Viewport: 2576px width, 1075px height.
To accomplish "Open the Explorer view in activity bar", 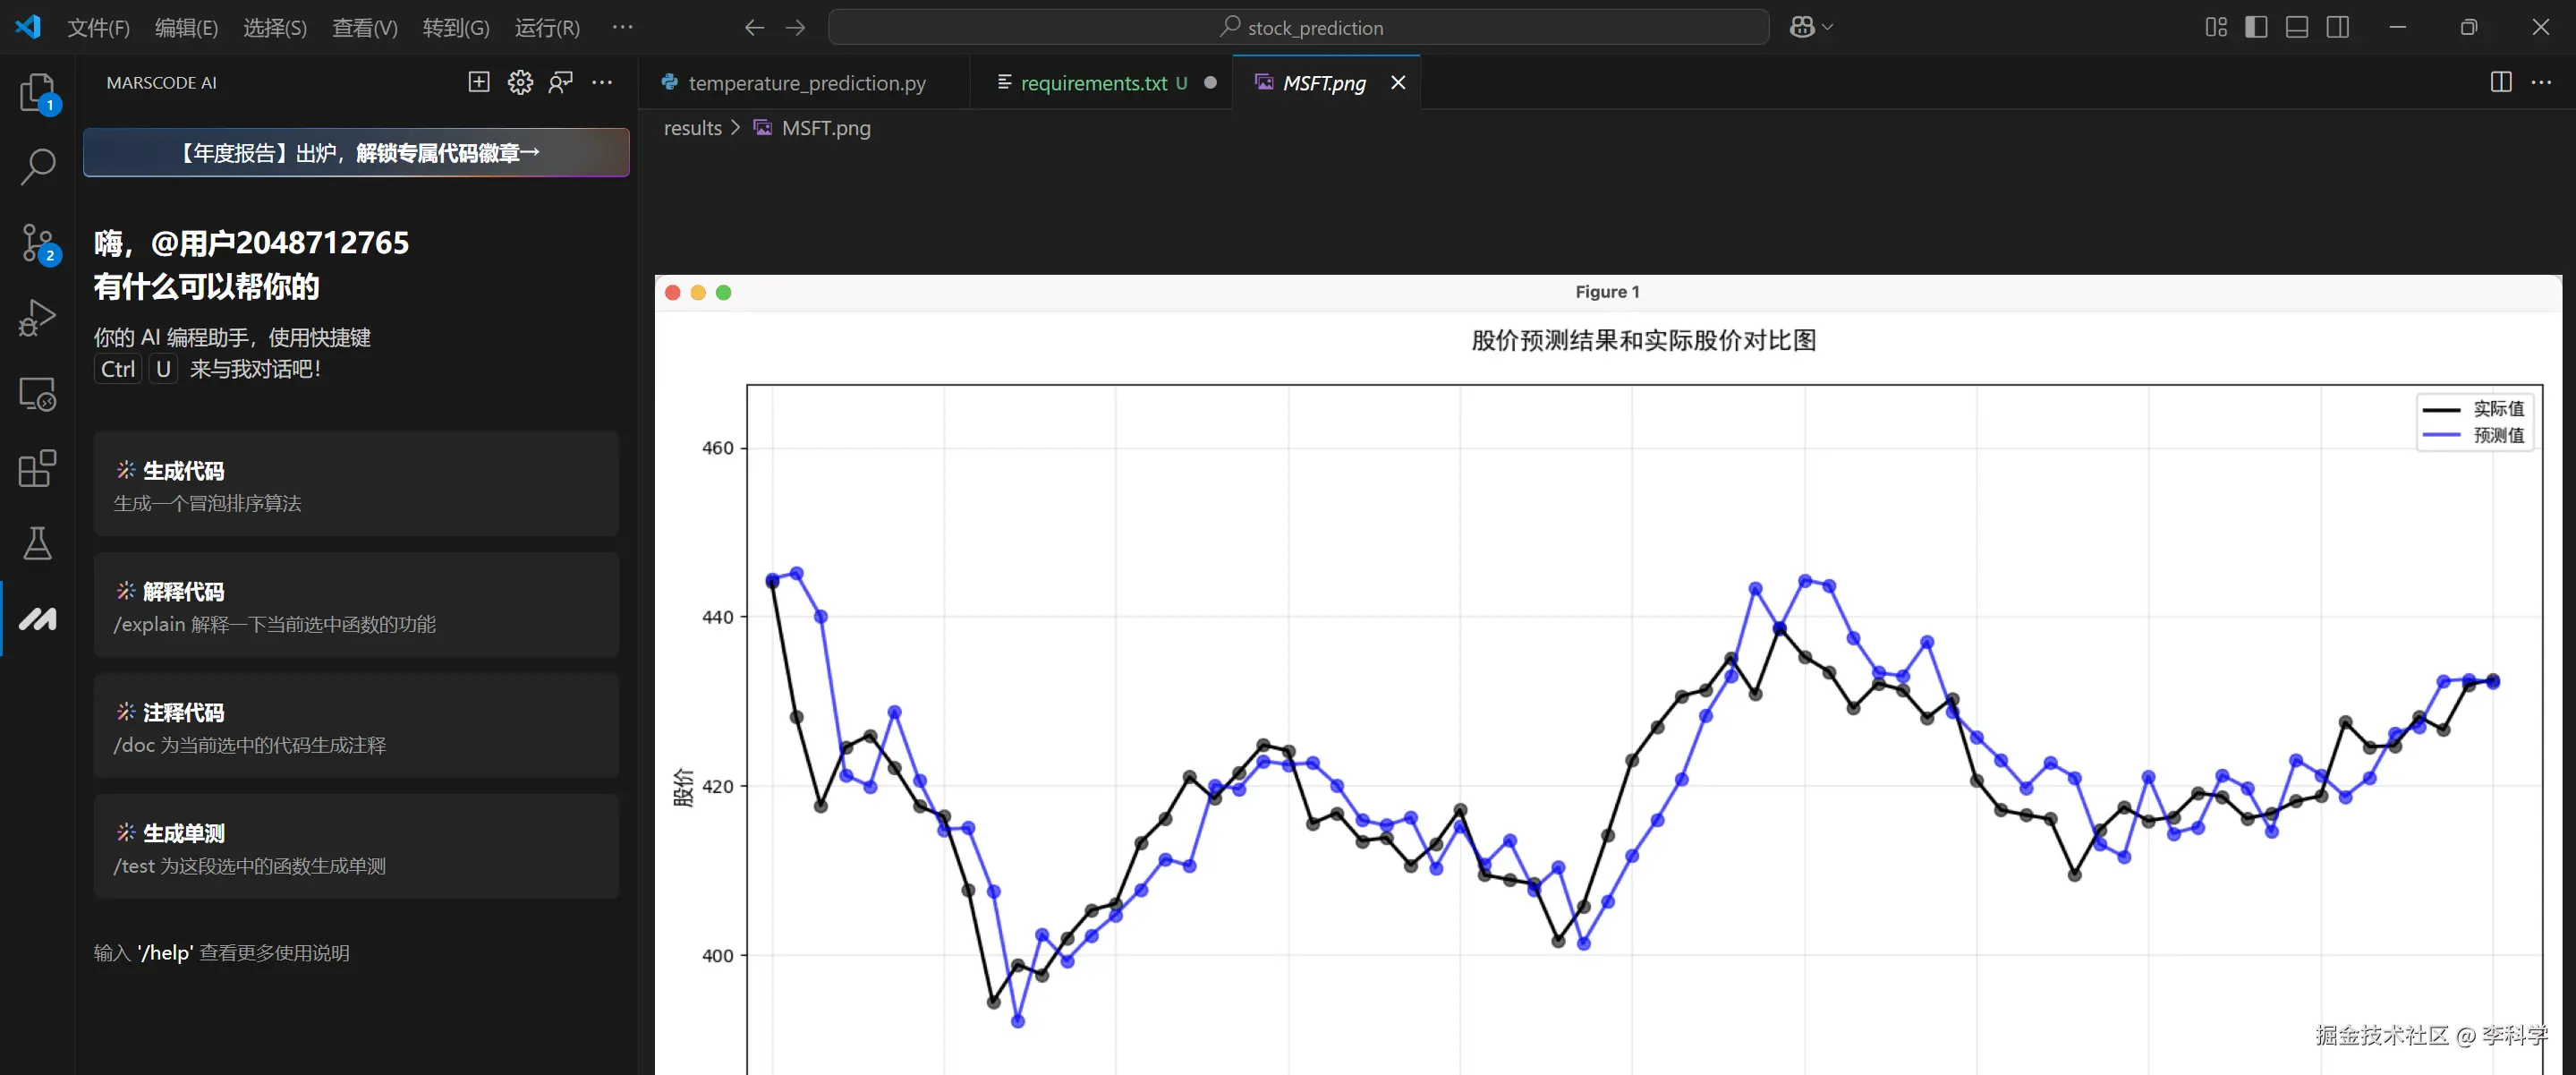I will [x=37, y=92].
